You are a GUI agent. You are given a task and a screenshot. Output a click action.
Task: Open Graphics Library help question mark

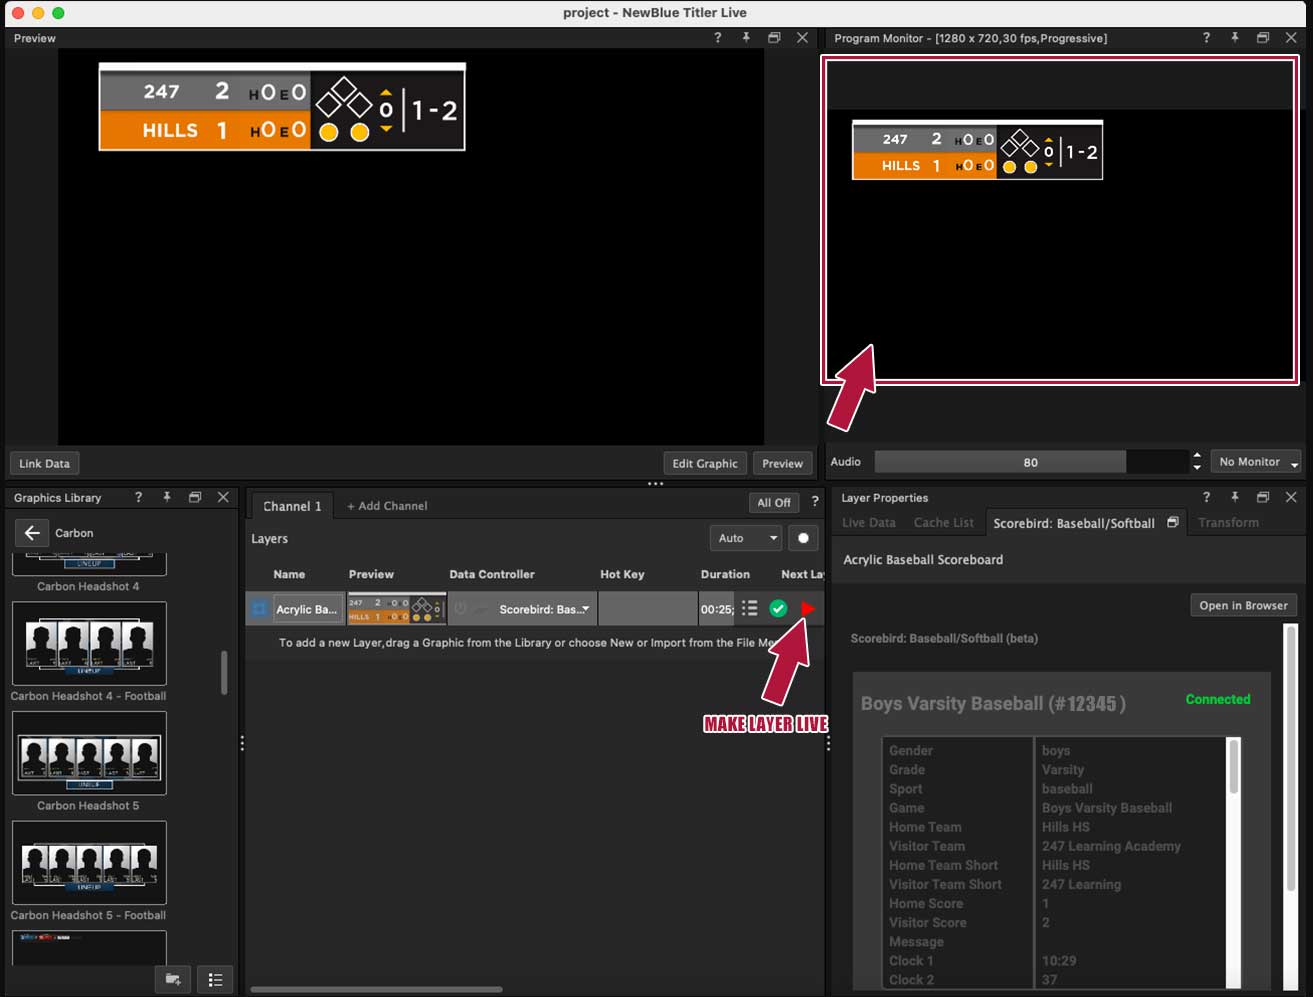138,497
